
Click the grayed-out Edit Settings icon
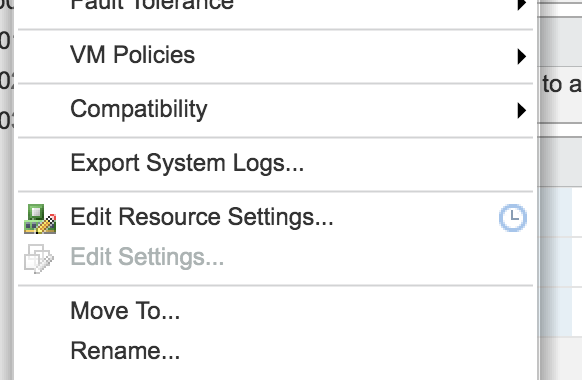coord(39,259)
